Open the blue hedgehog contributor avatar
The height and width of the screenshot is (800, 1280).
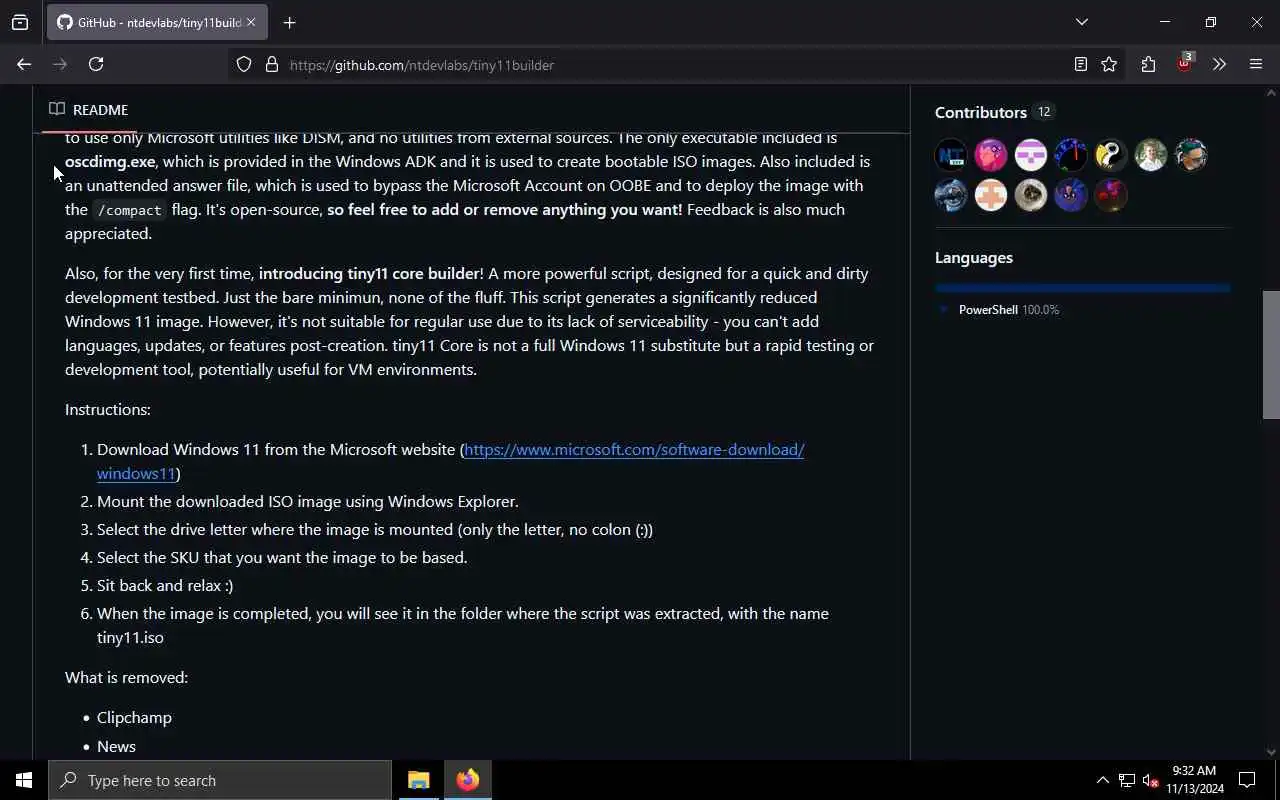(1071, 195)
